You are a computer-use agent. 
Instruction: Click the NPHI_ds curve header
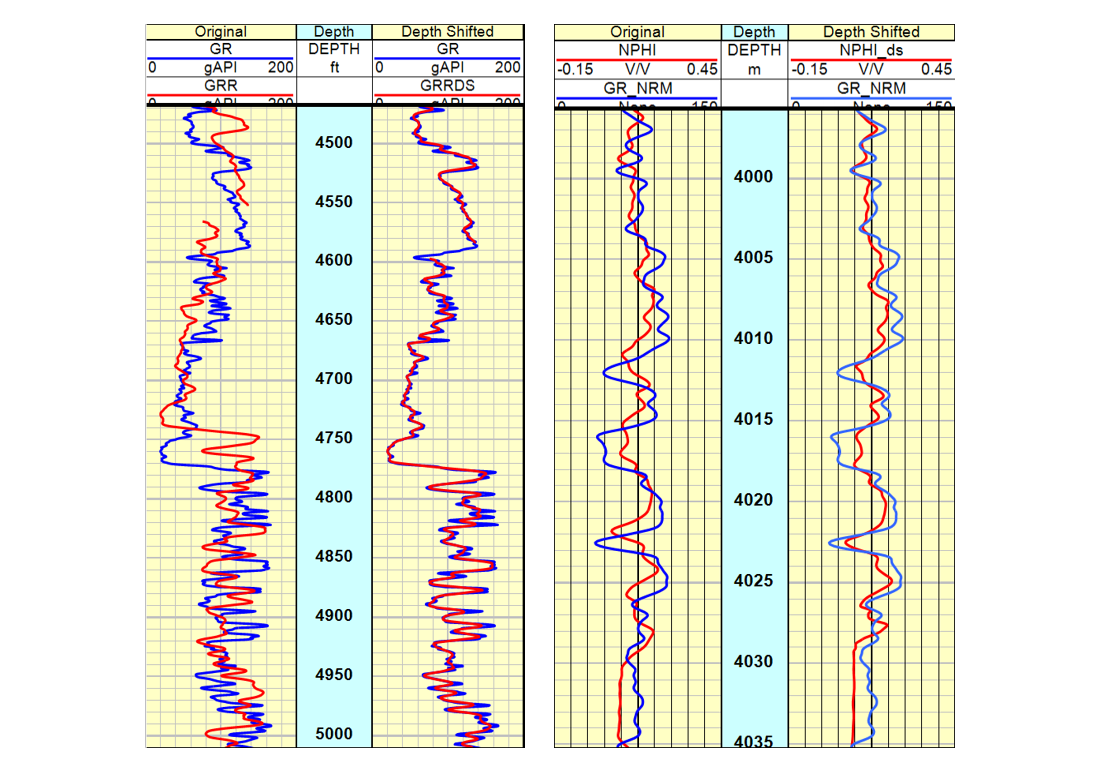[871, 49]
